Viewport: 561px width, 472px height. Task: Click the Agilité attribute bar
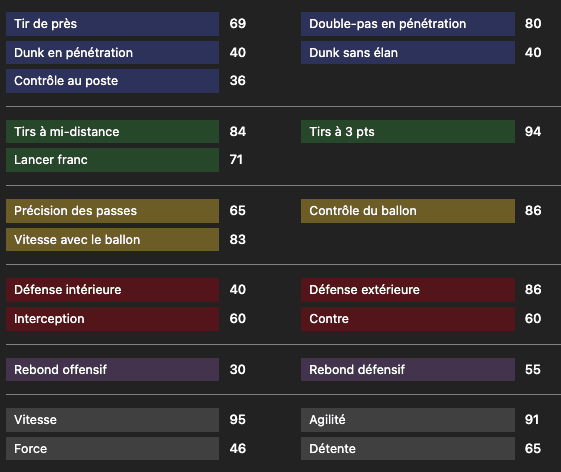coord(408,420)
